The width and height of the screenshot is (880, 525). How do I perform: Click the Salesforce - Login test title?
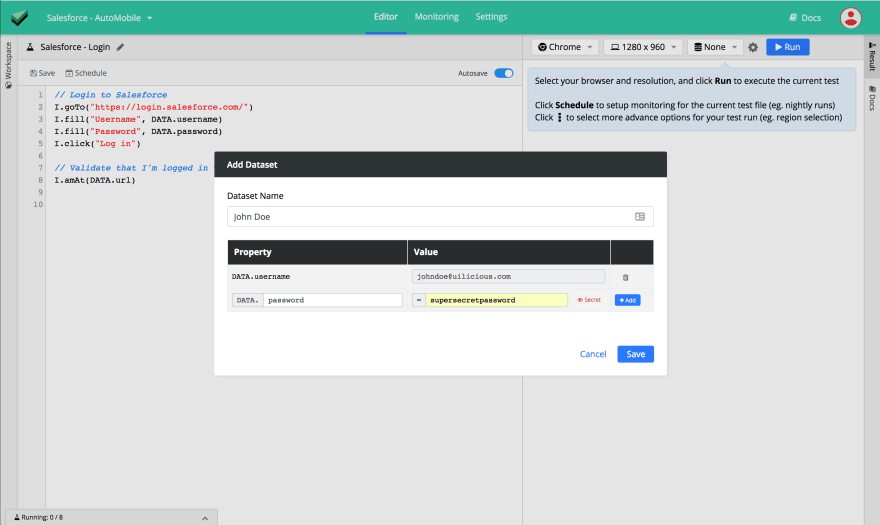(x=75, y=47)
